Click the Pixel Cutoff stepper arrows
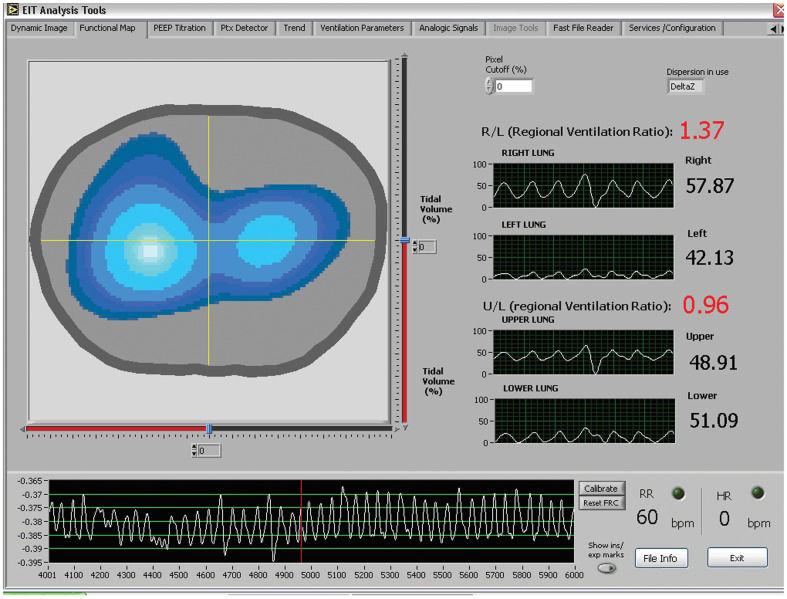This screenshot has width=787, height=599. pos(489,87)
